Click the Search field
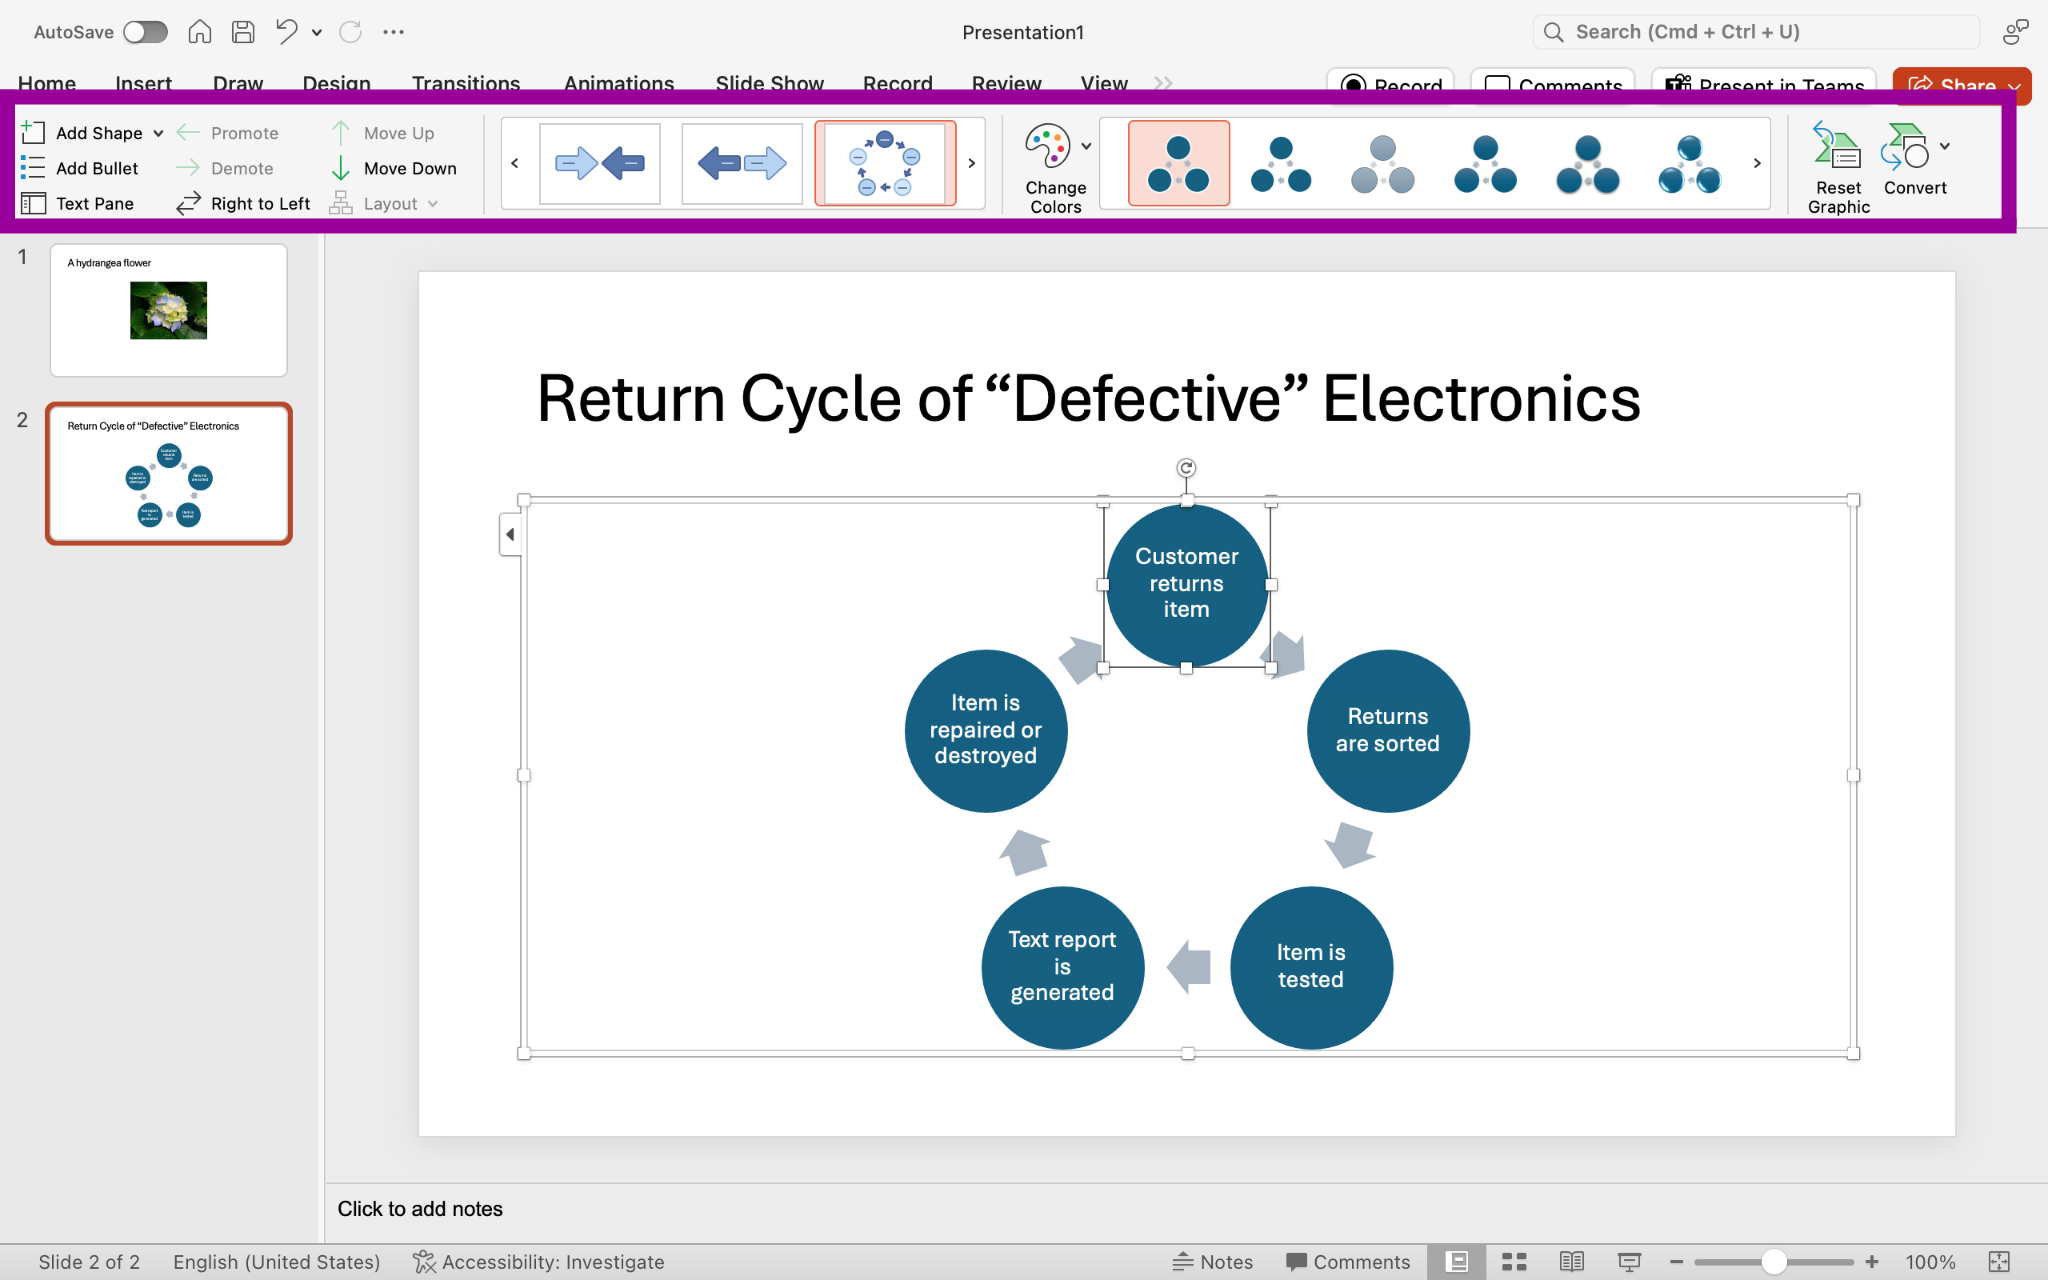Viewport: 2048px width, 1280px height. click(1756, 32)
